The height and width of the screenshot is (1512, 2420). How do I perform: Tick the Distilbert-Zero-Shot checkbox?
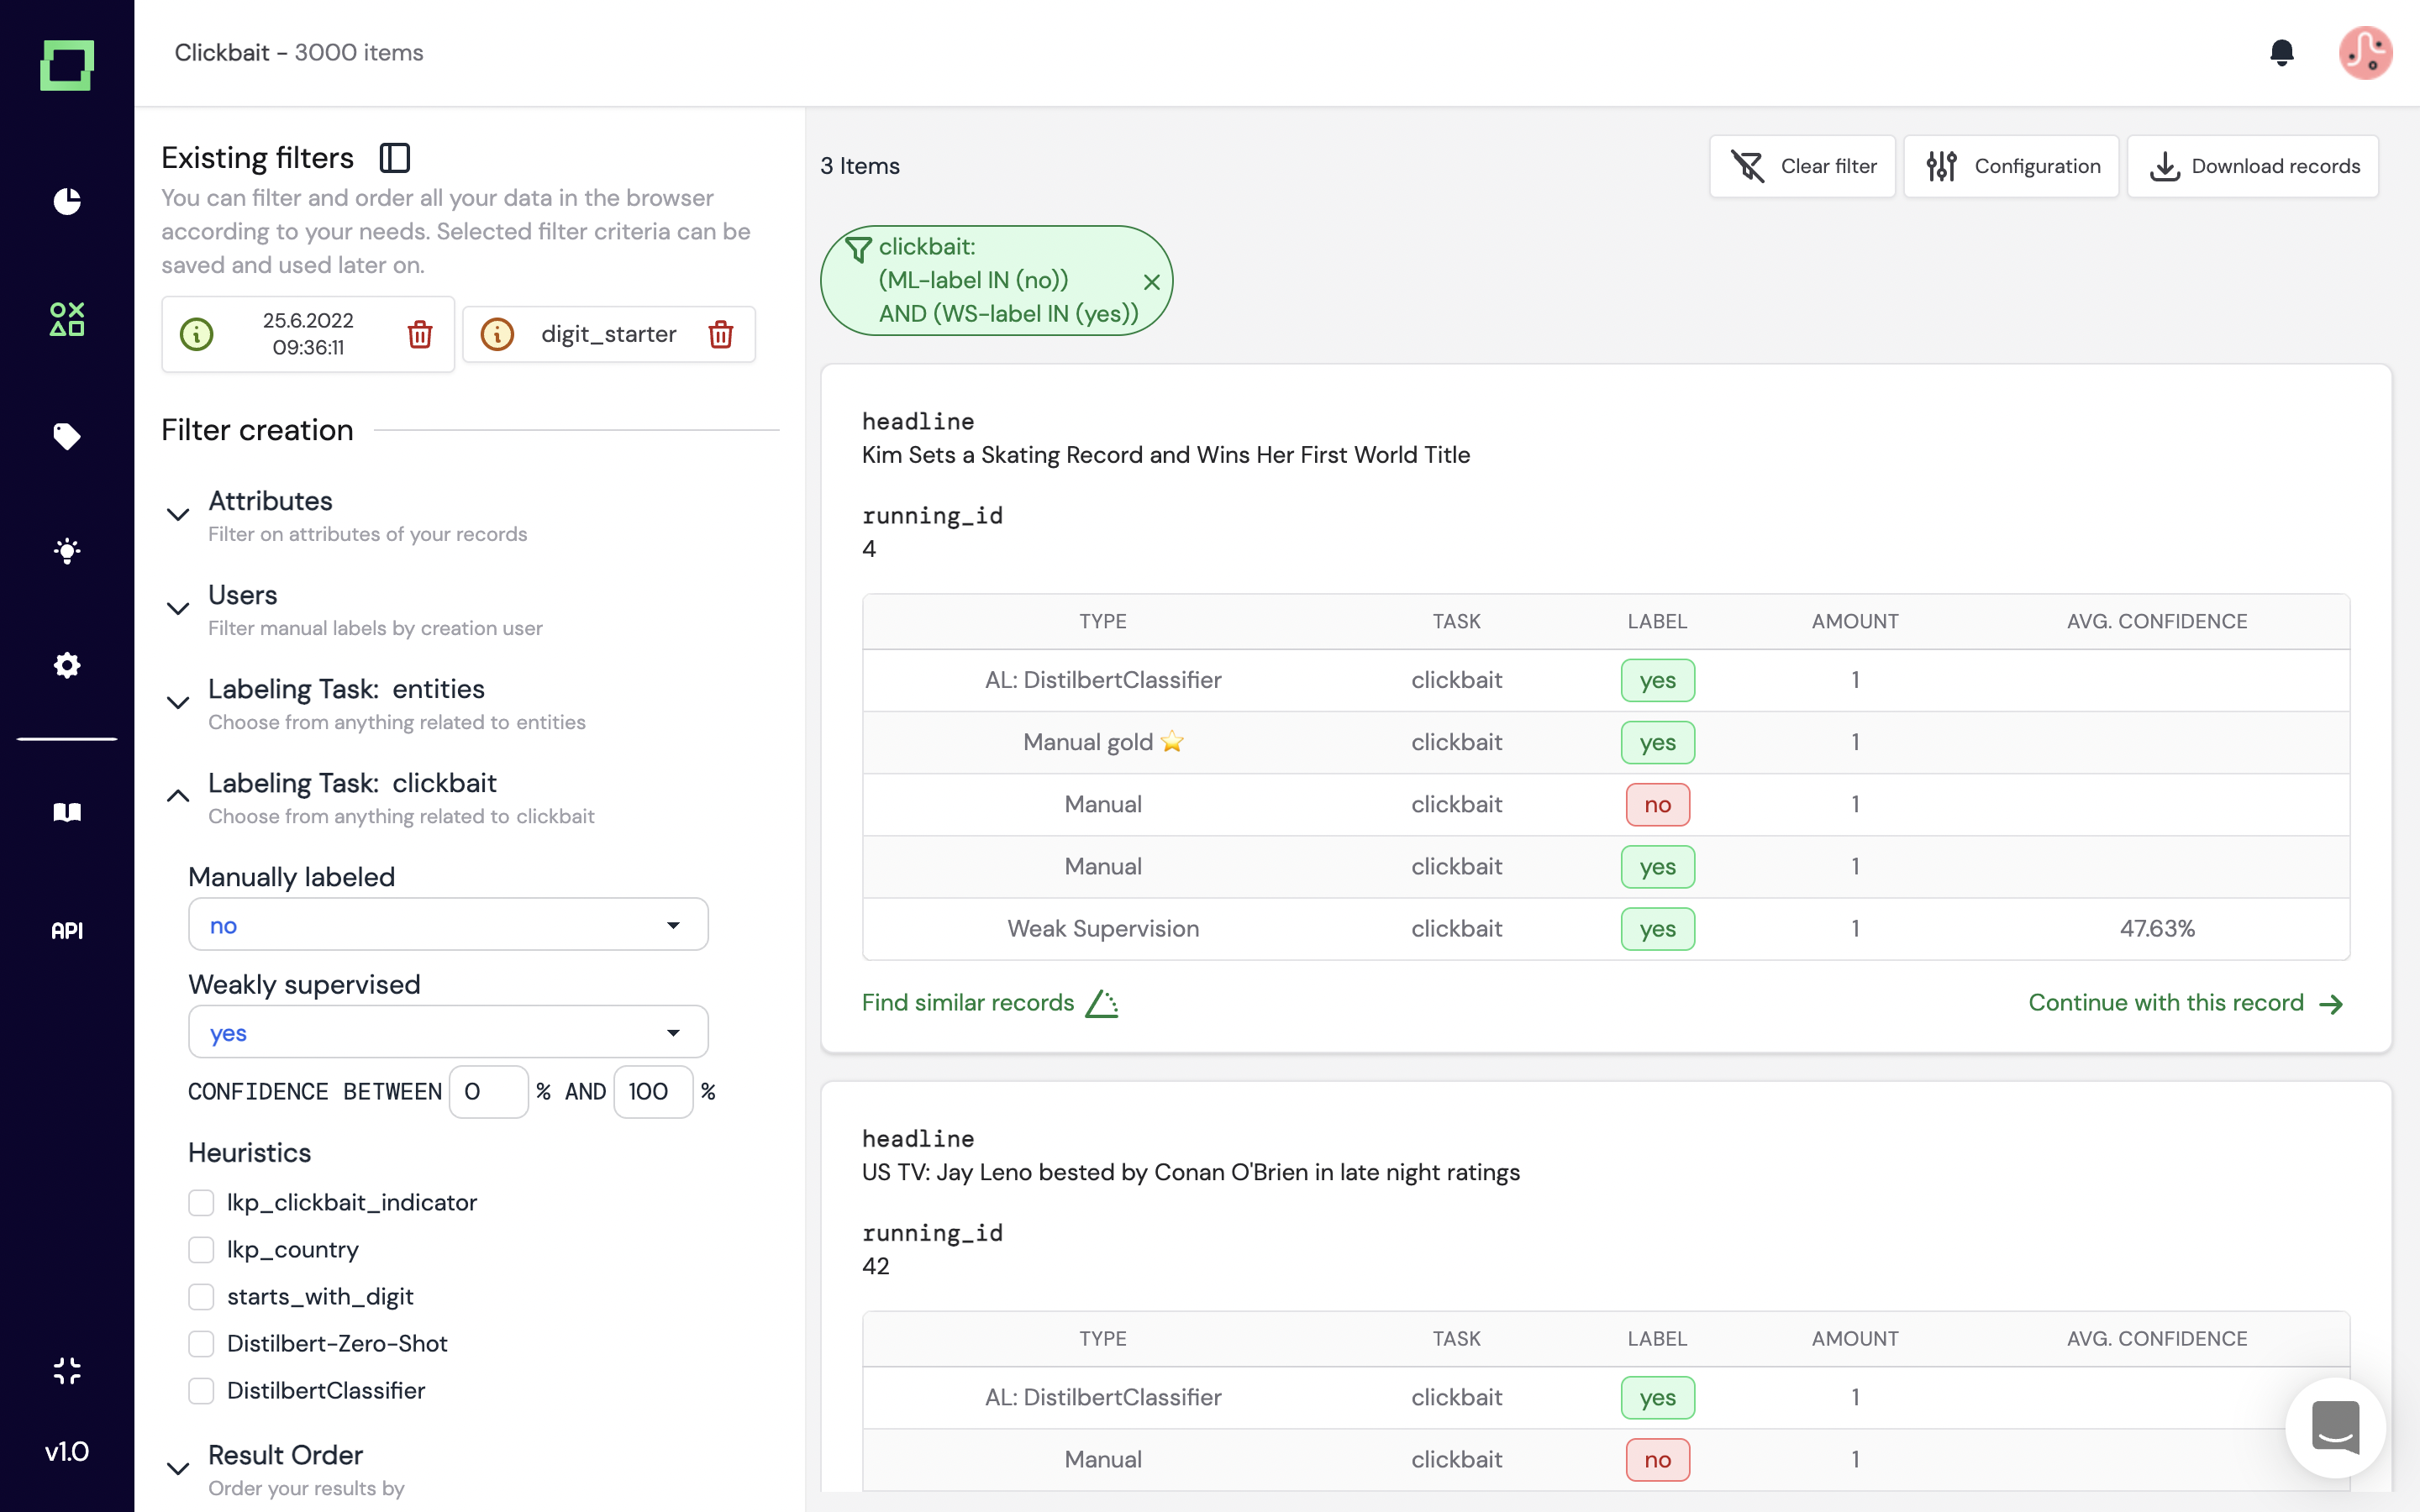click(x=201, y=1343)
